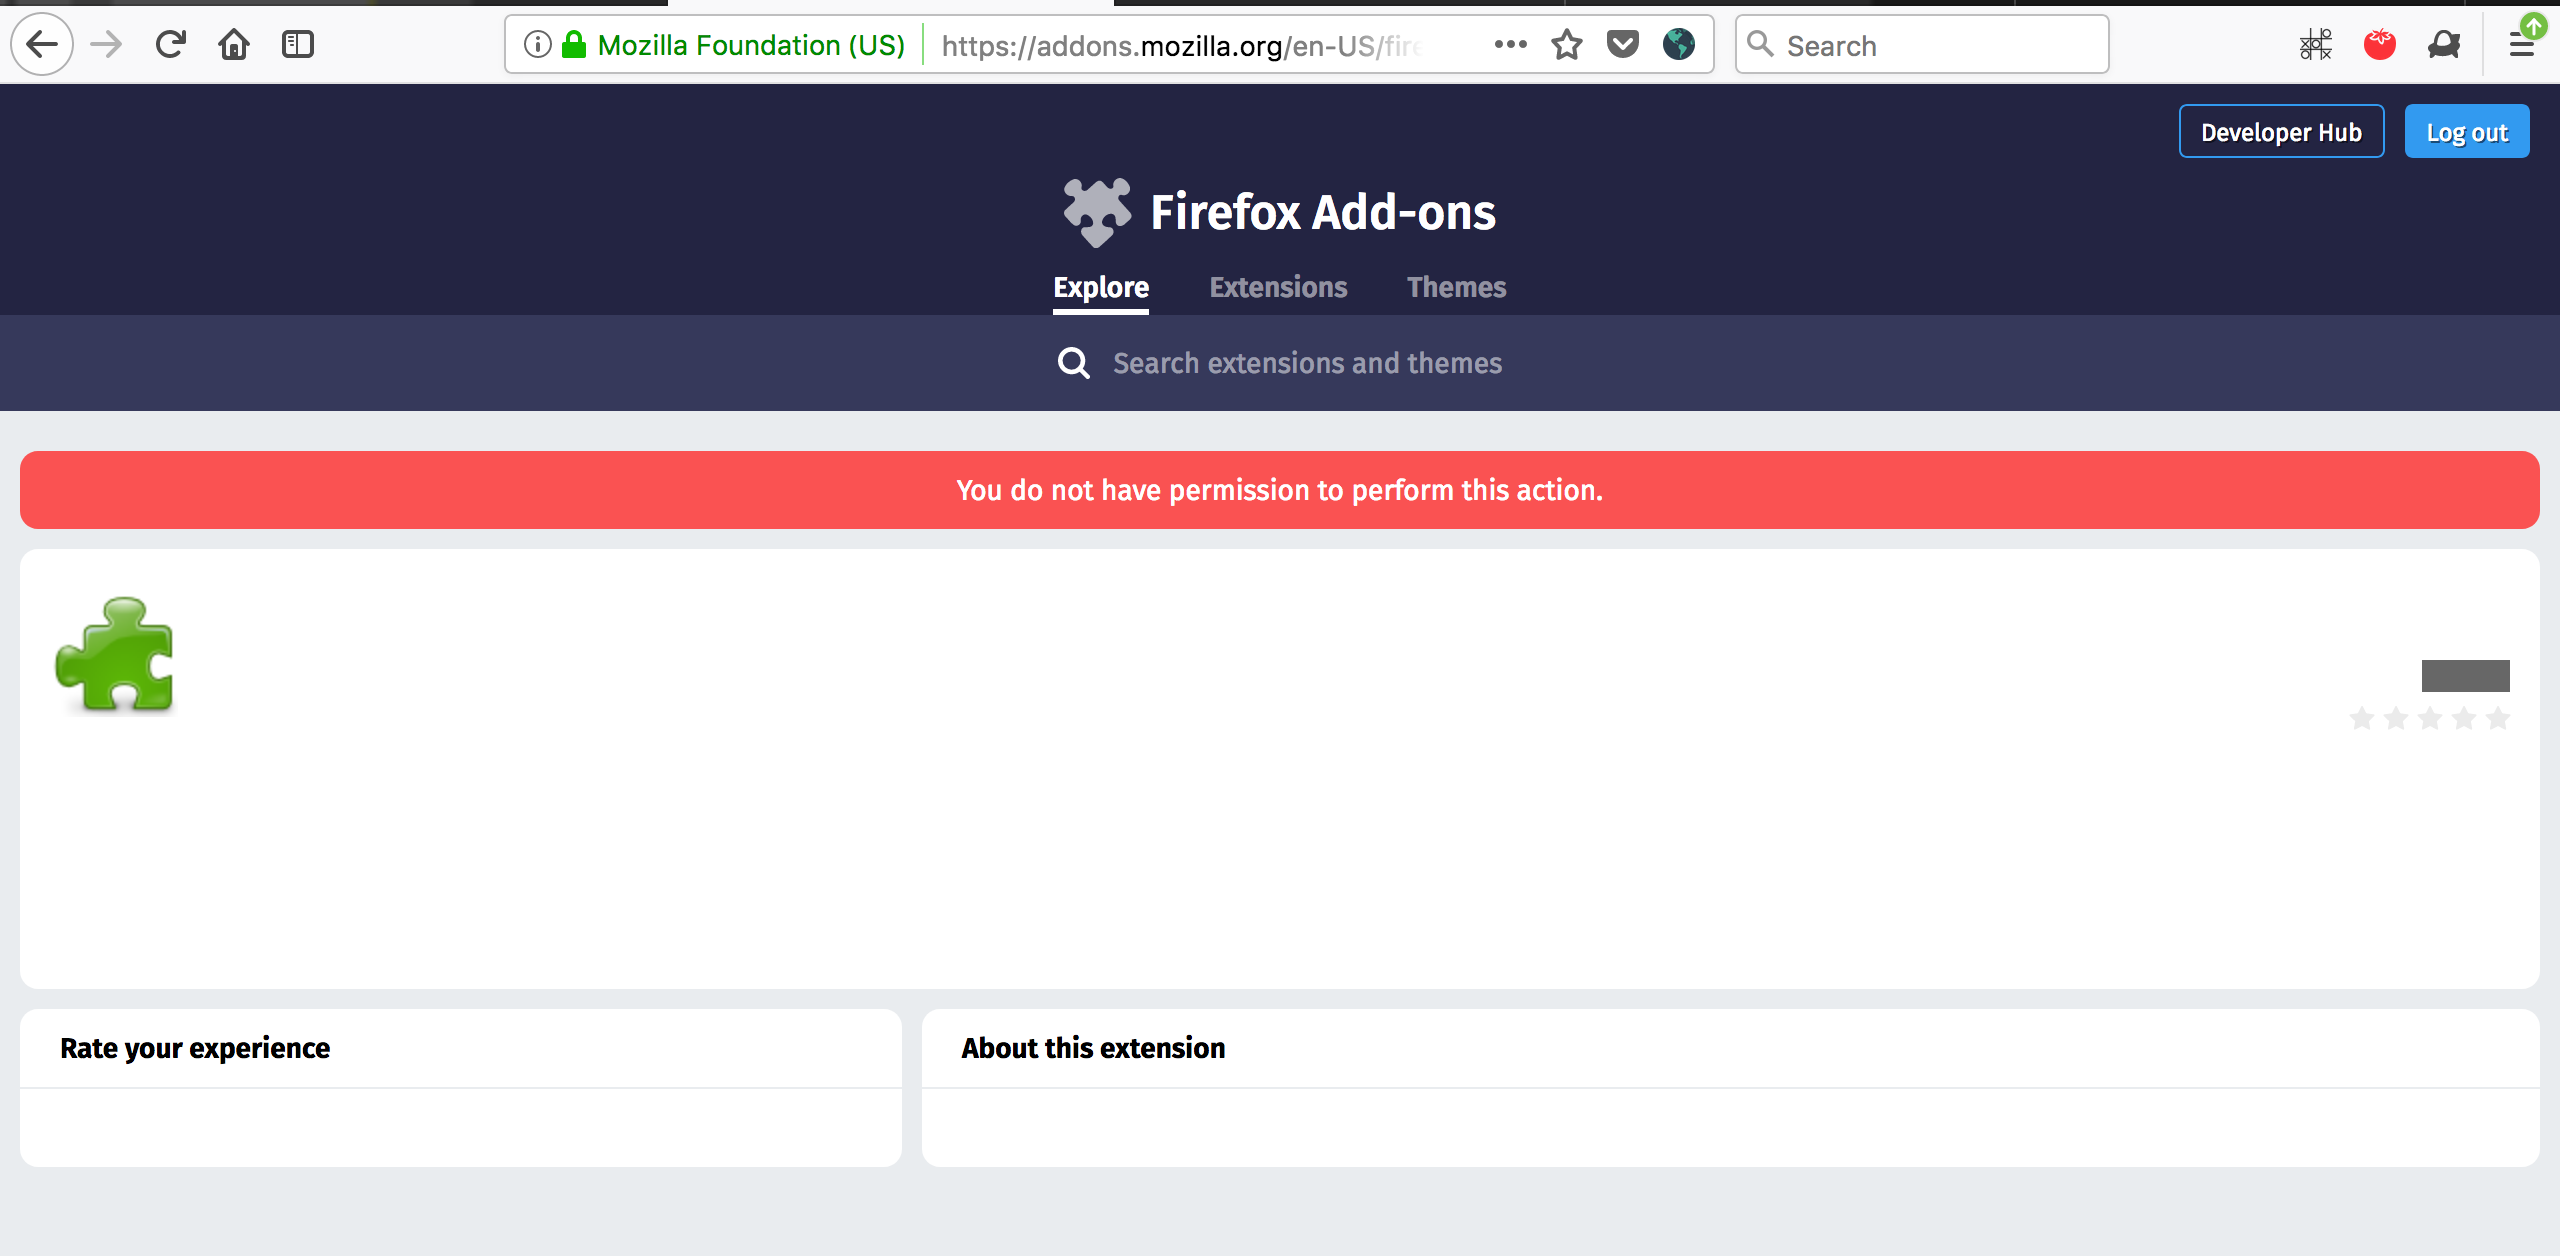Switch to the Themes tab
The image size is (2560, 1256).
pyautogui.click(x=1456, y=288)
